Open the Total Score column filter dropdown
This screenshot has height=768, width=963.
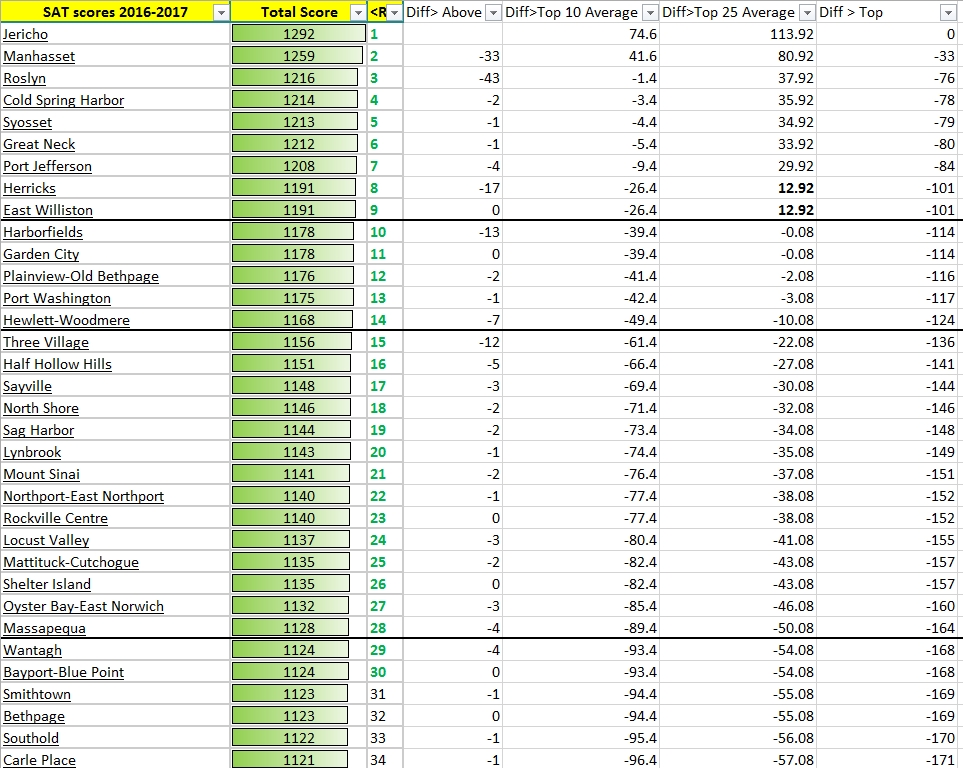click(x=358, y=12)
